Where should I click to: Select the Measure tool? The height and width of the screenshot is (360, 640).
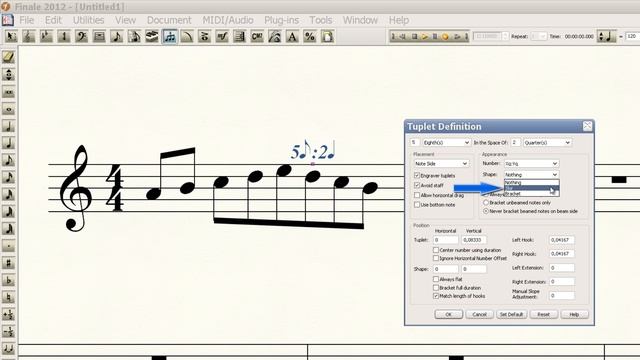tap(99, 37)
